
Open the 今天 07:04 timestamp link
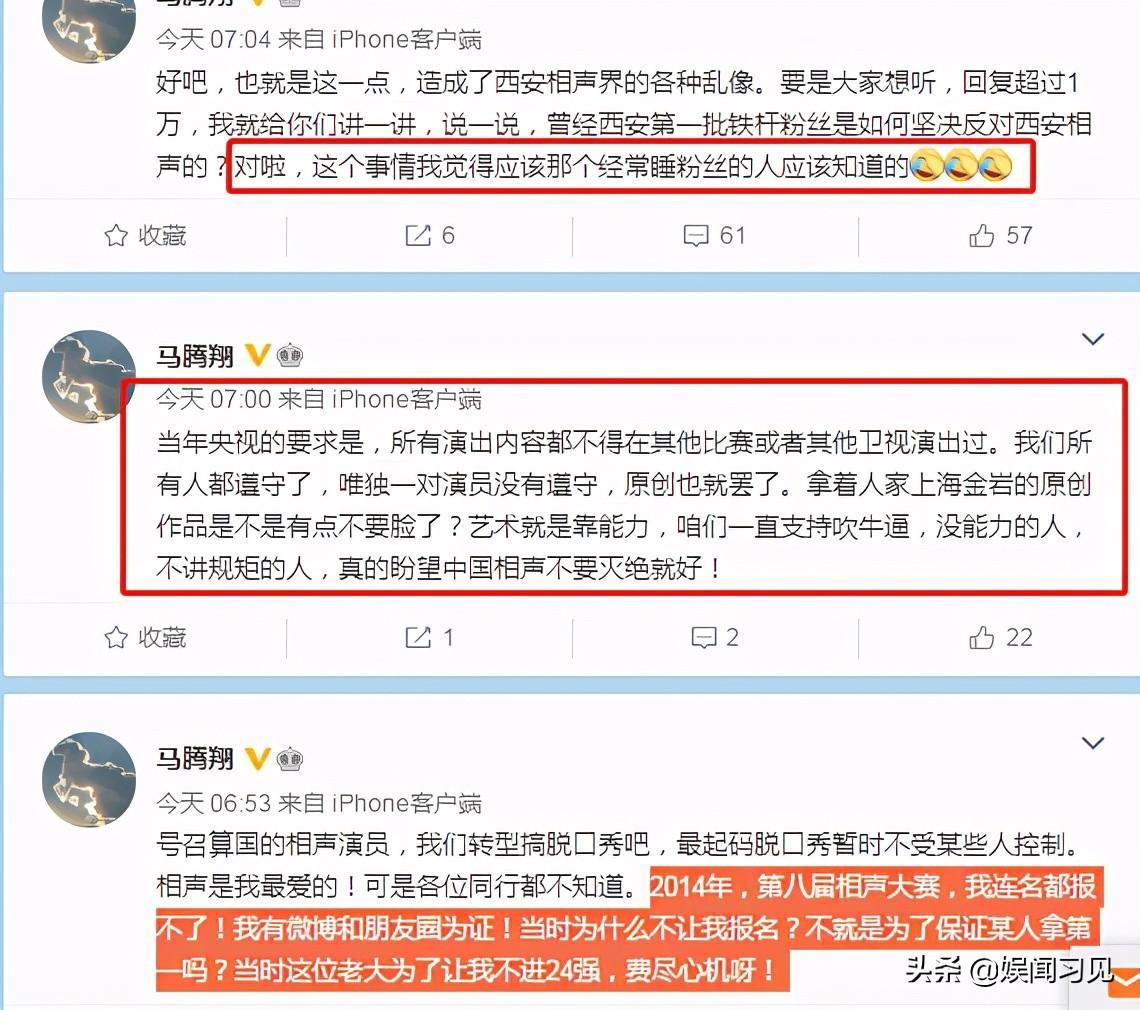pos(214,39)
